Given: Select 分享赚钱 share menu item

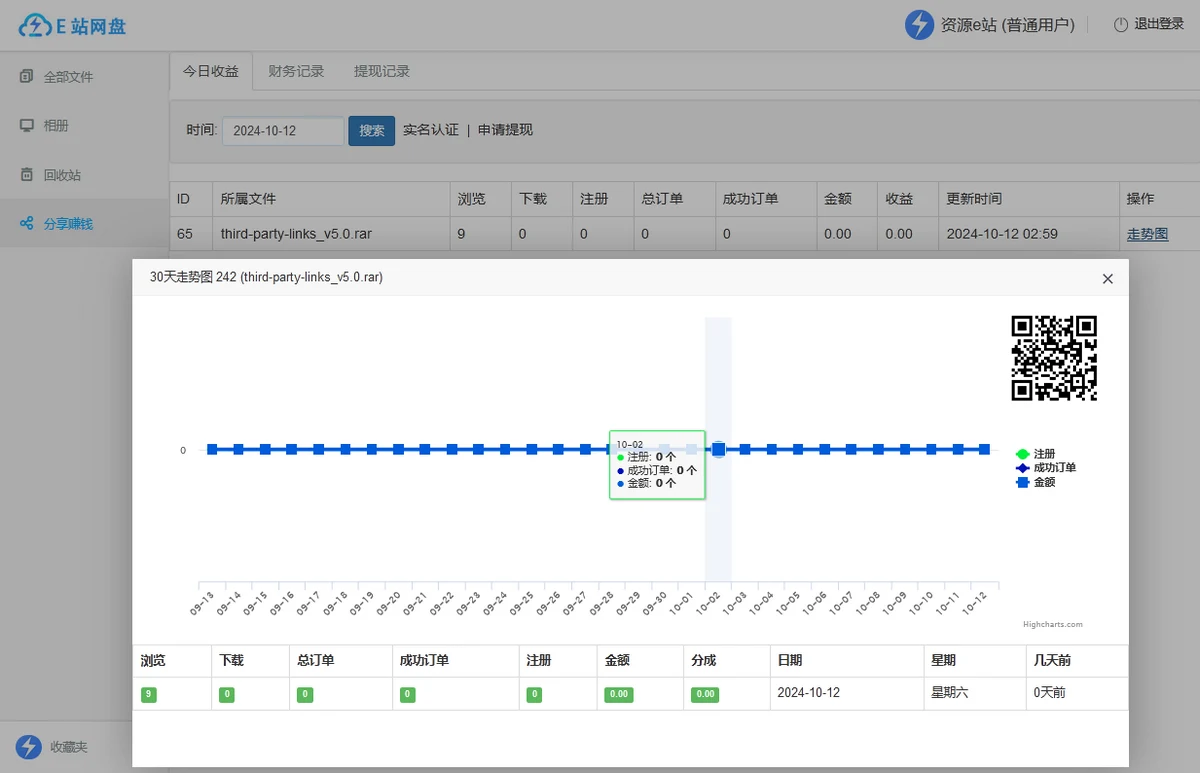Looking at the screenshot, I should [68, 224].
